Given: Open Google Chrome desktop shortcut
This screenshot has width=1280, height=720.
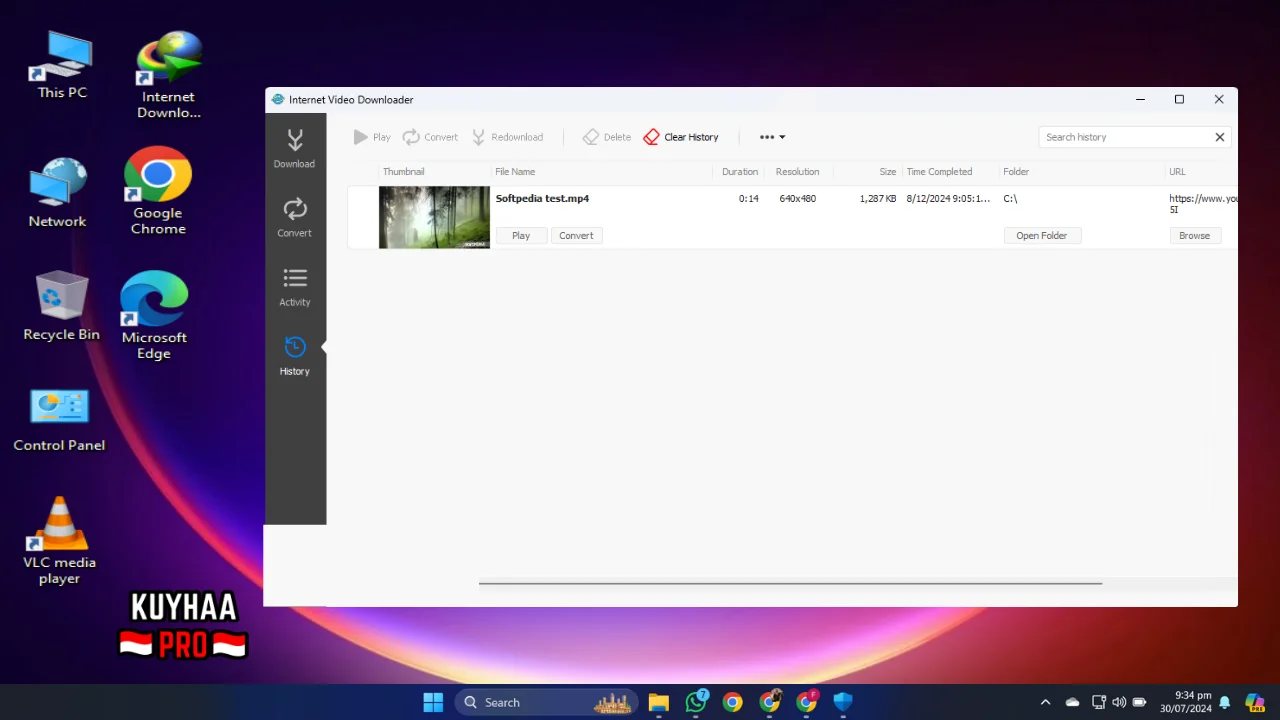Looking at the screenshot, I should [x=158, y=191].
